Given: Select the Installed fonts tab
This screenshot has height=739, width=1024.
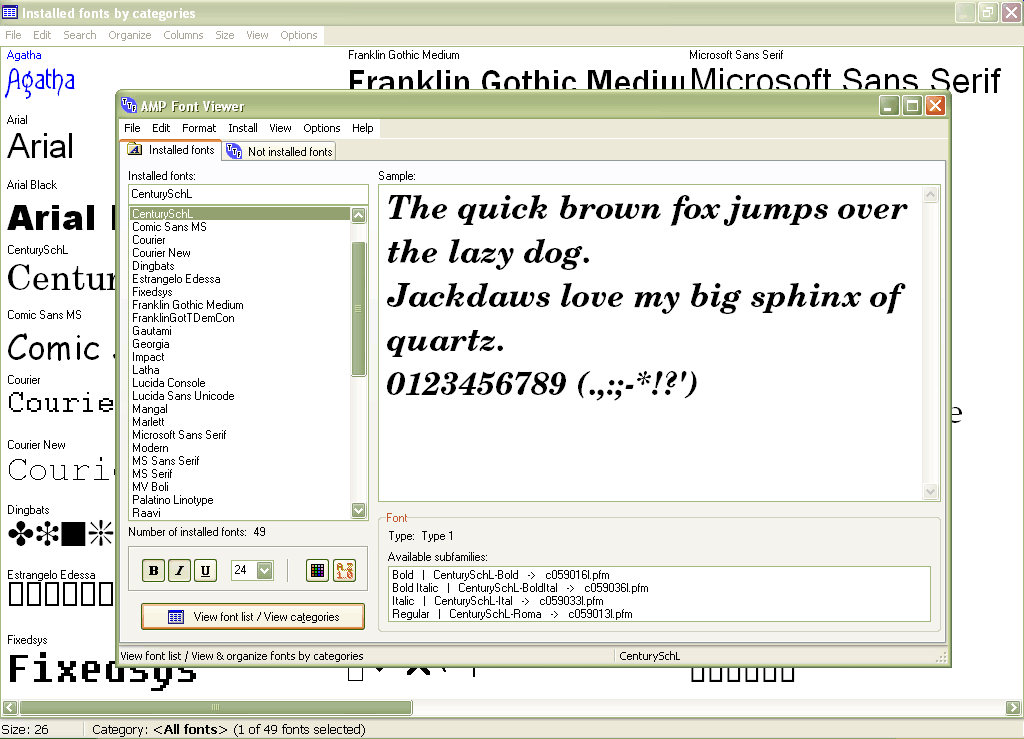Looking at the screenshot, I should click(x=171, y=150).
